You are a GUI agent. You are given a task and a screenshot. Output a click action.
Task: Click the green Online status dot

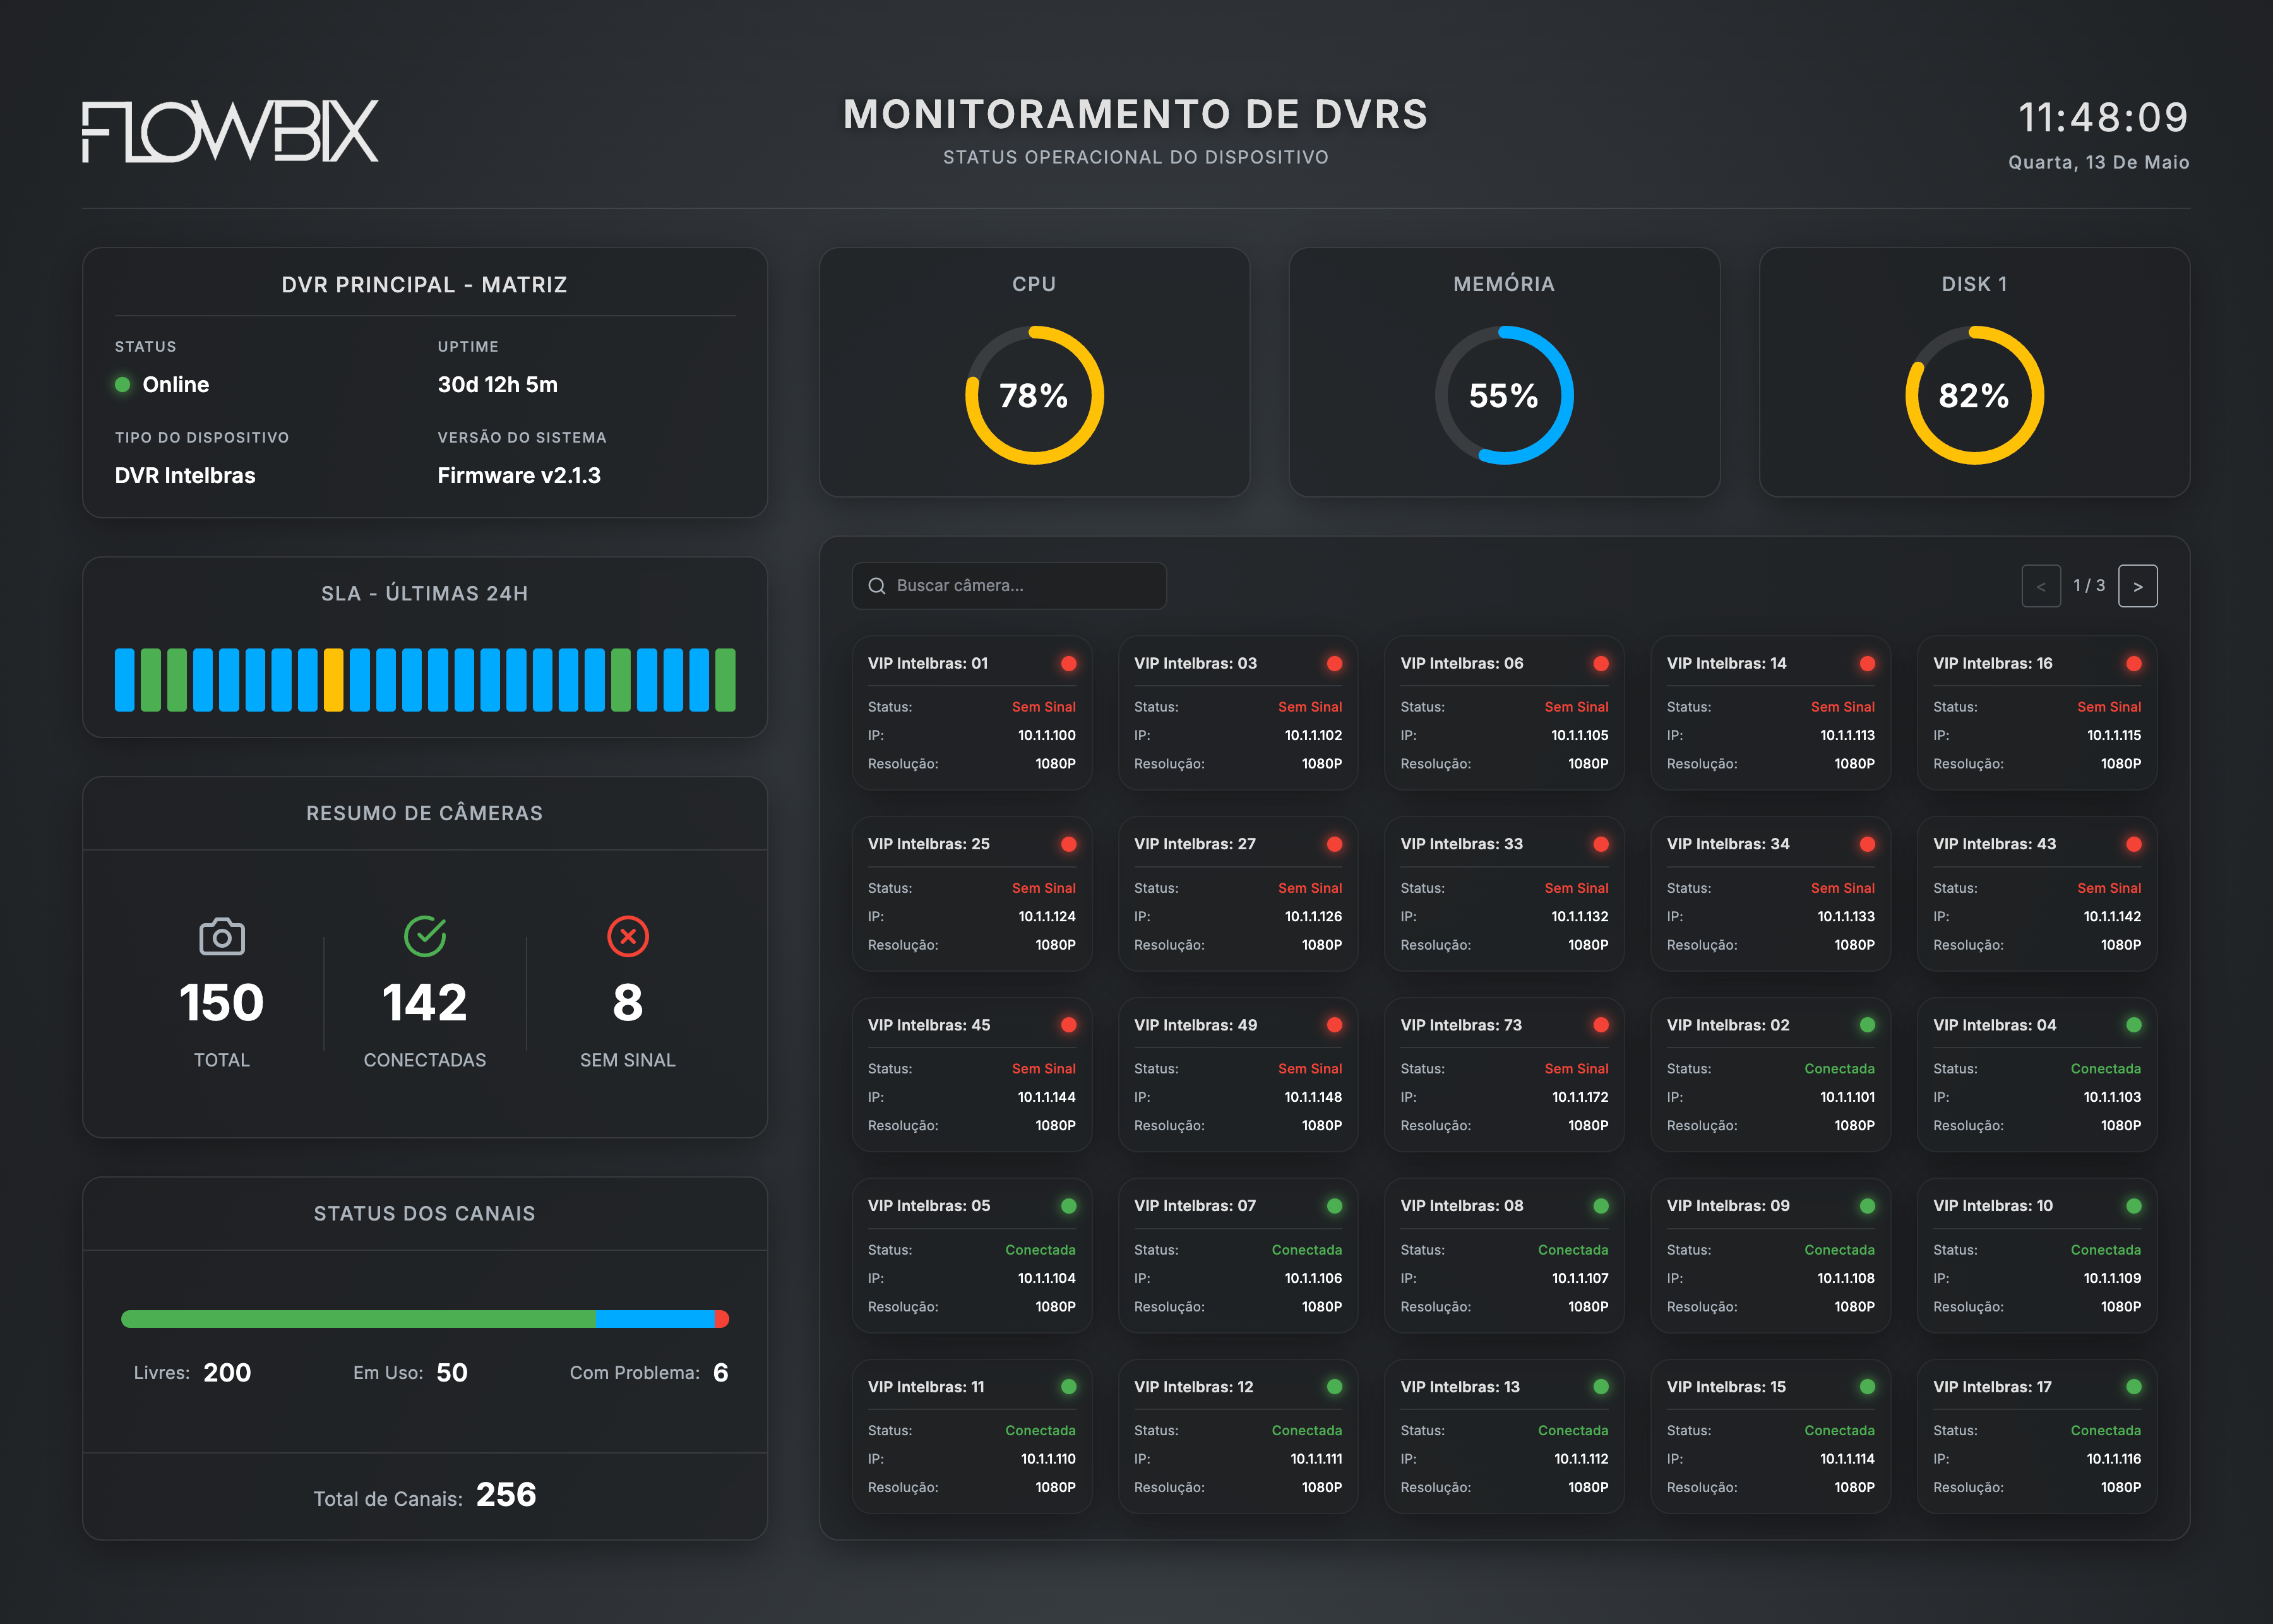122,384
